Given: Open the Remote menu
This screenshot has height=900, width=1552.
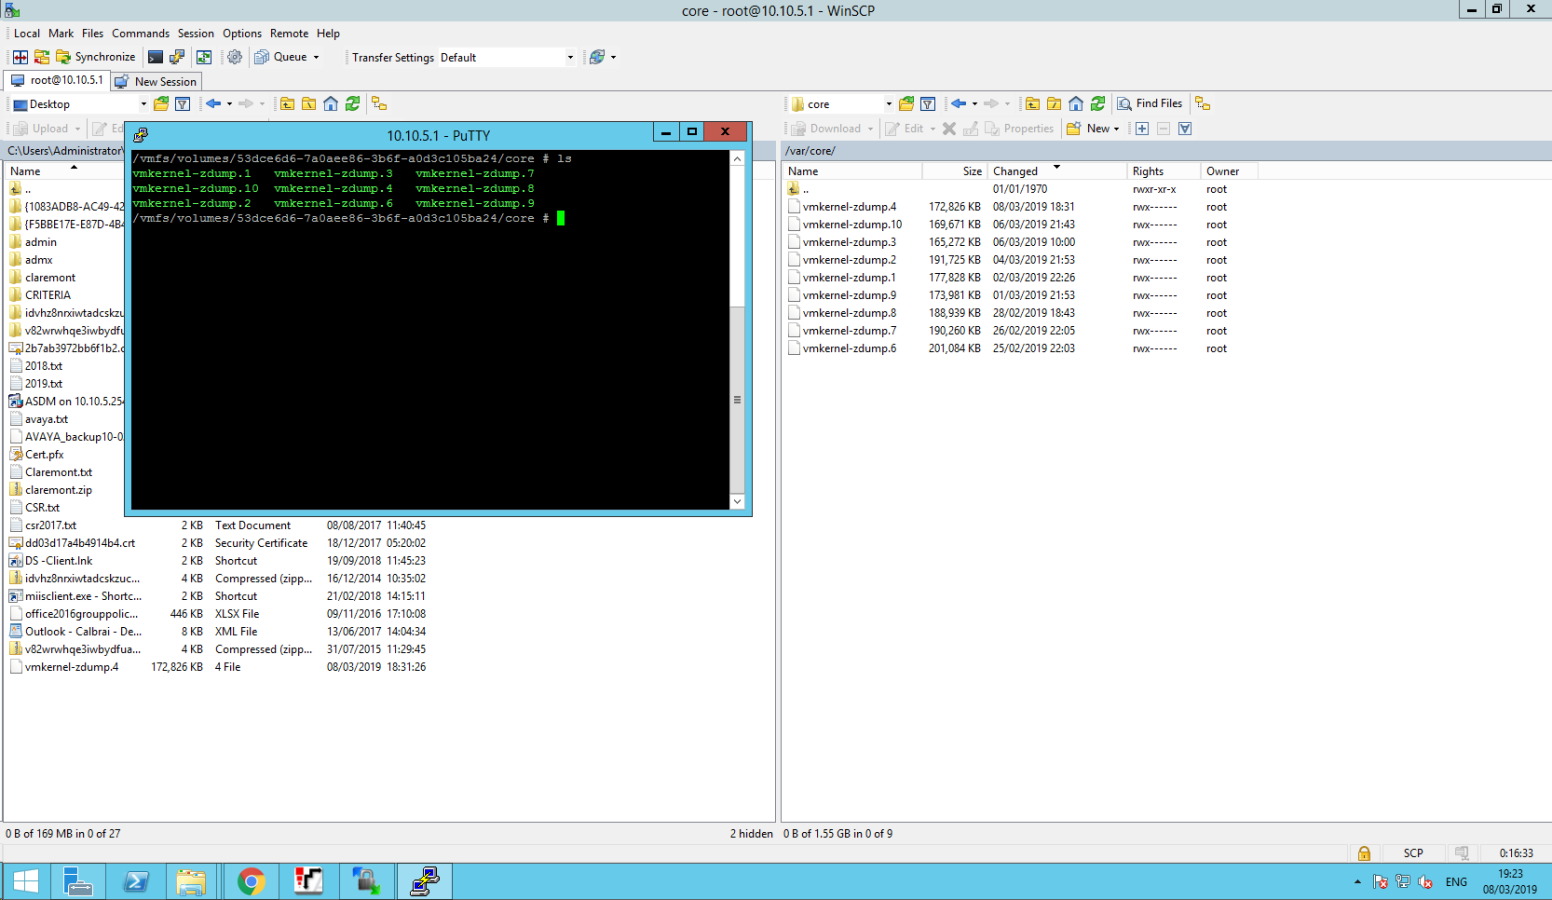Looking at the screenshot, I should click(x=289, y=33).
